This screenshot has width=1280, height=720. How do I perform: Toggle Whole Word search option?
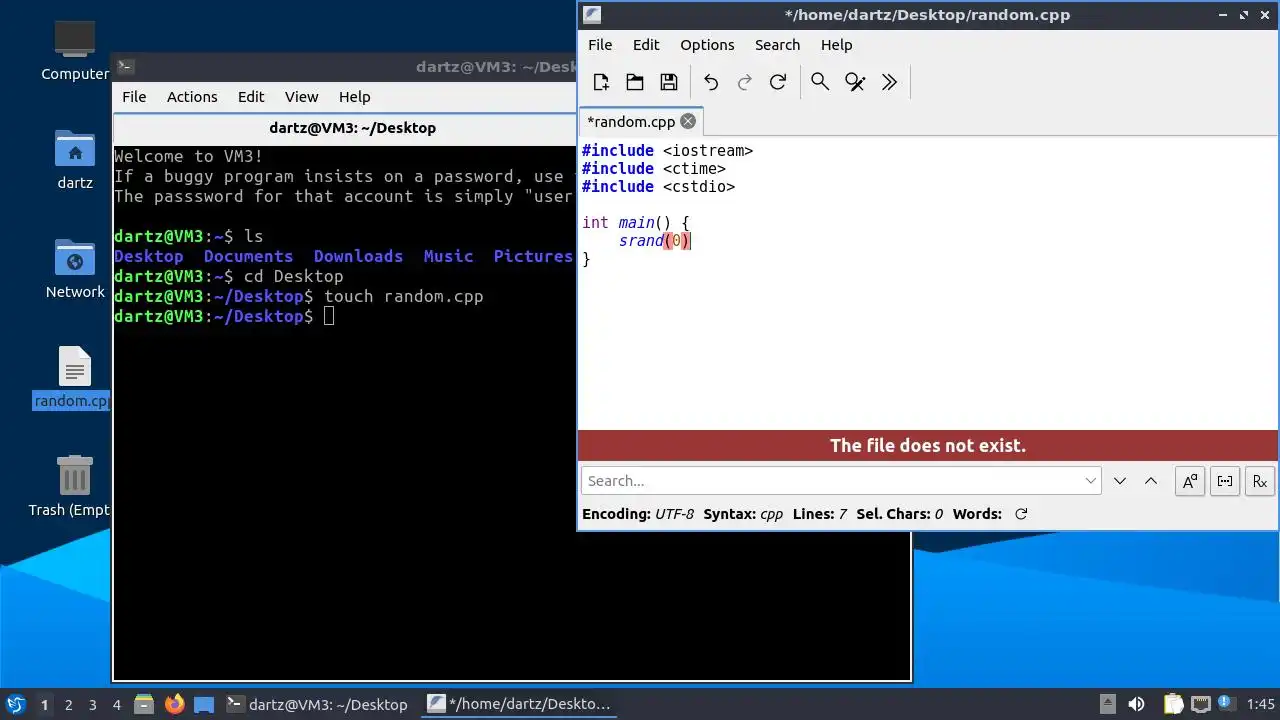[x=1225, y=481]
